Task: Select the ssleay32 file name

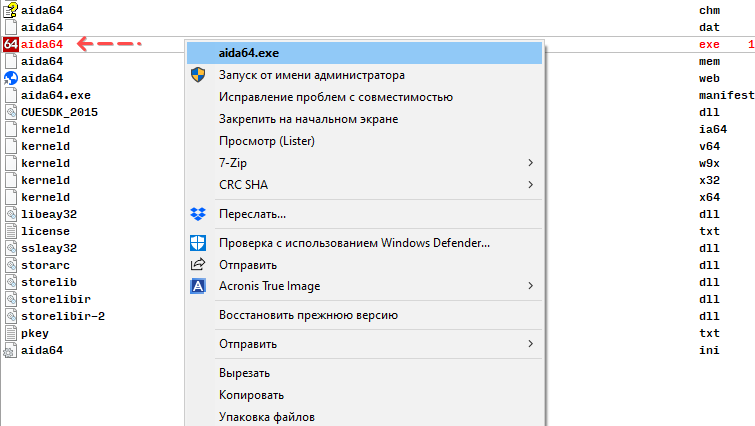Action: (49, 248)
